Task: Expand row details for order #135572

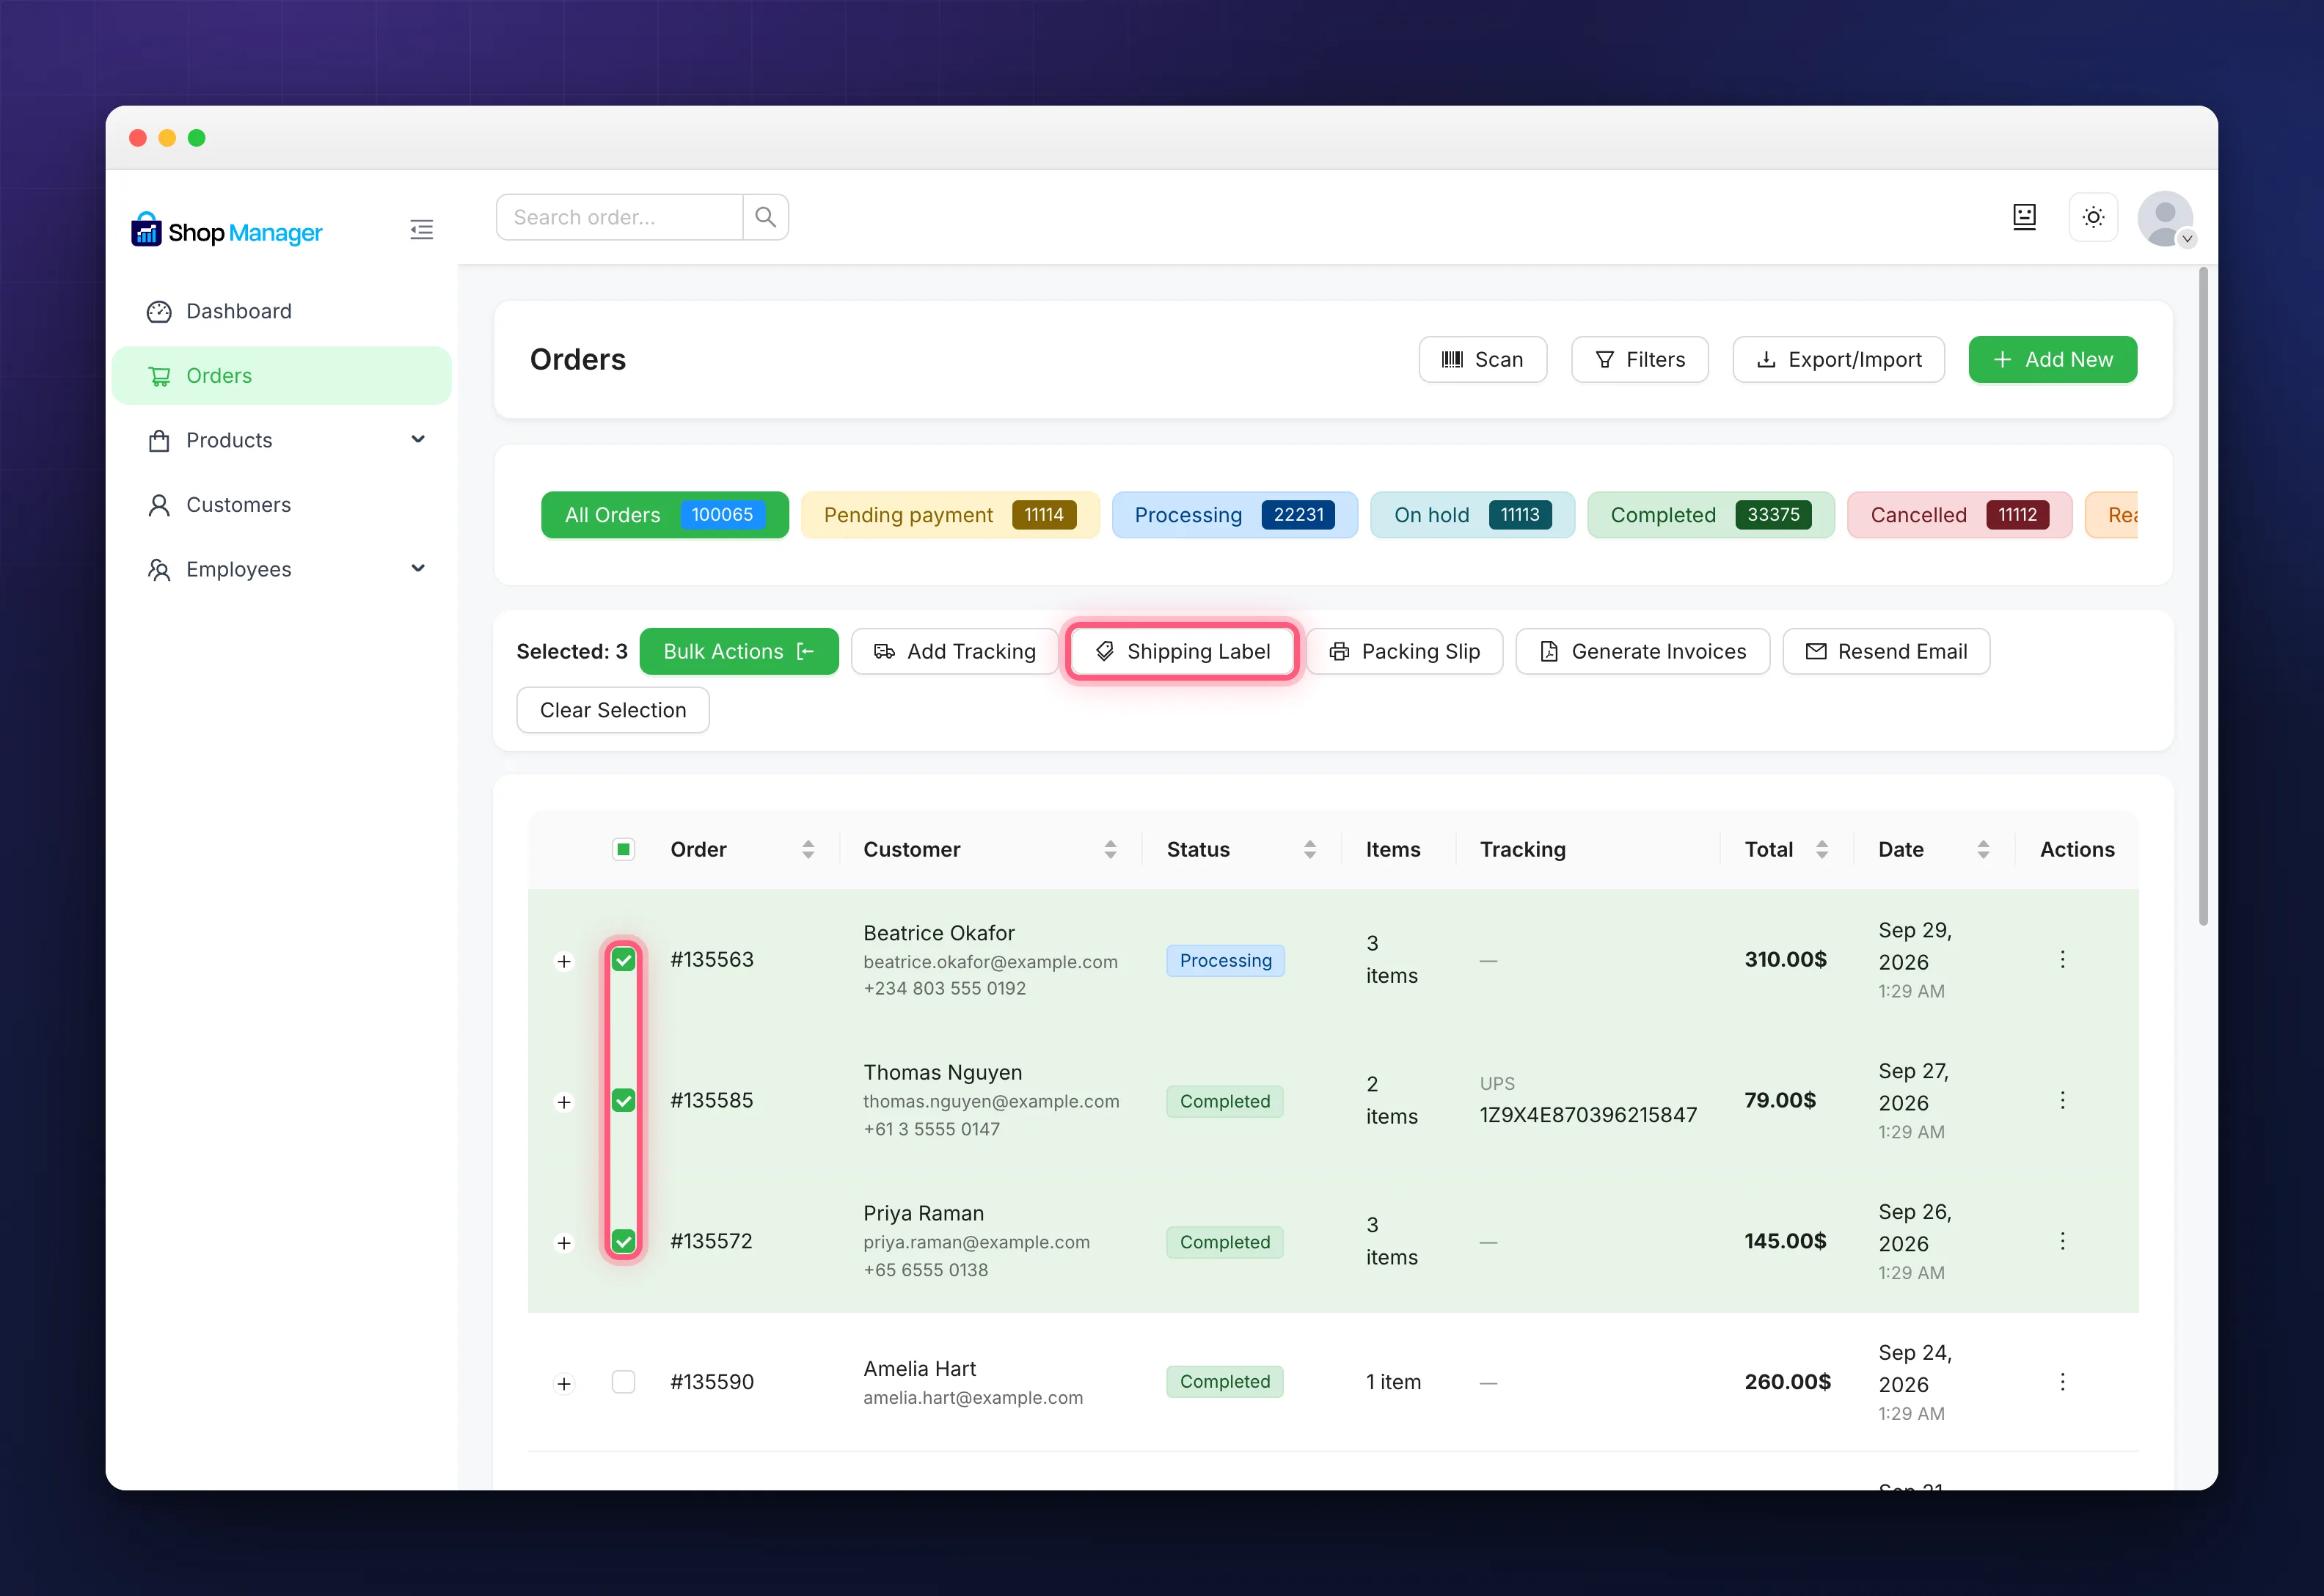Action: point(564,1244)
